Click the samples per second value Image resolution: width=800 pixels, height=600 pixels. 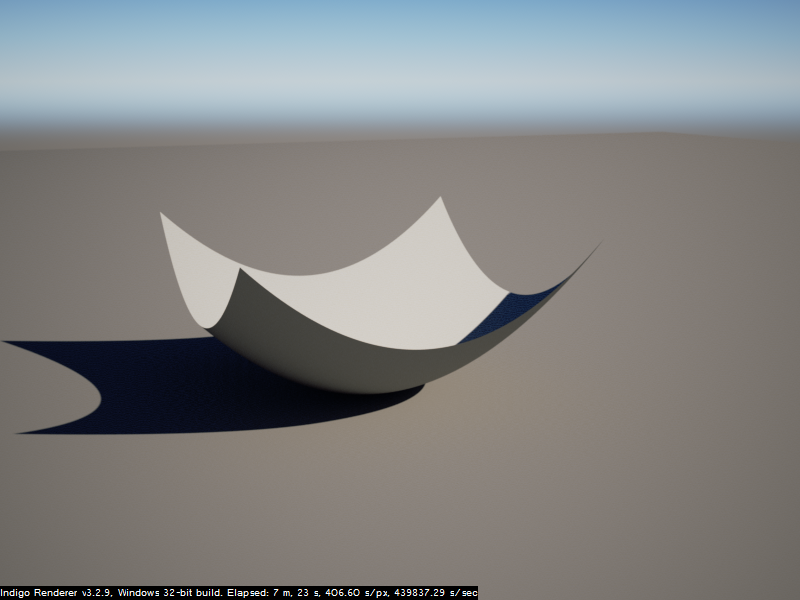click(432, 593)
